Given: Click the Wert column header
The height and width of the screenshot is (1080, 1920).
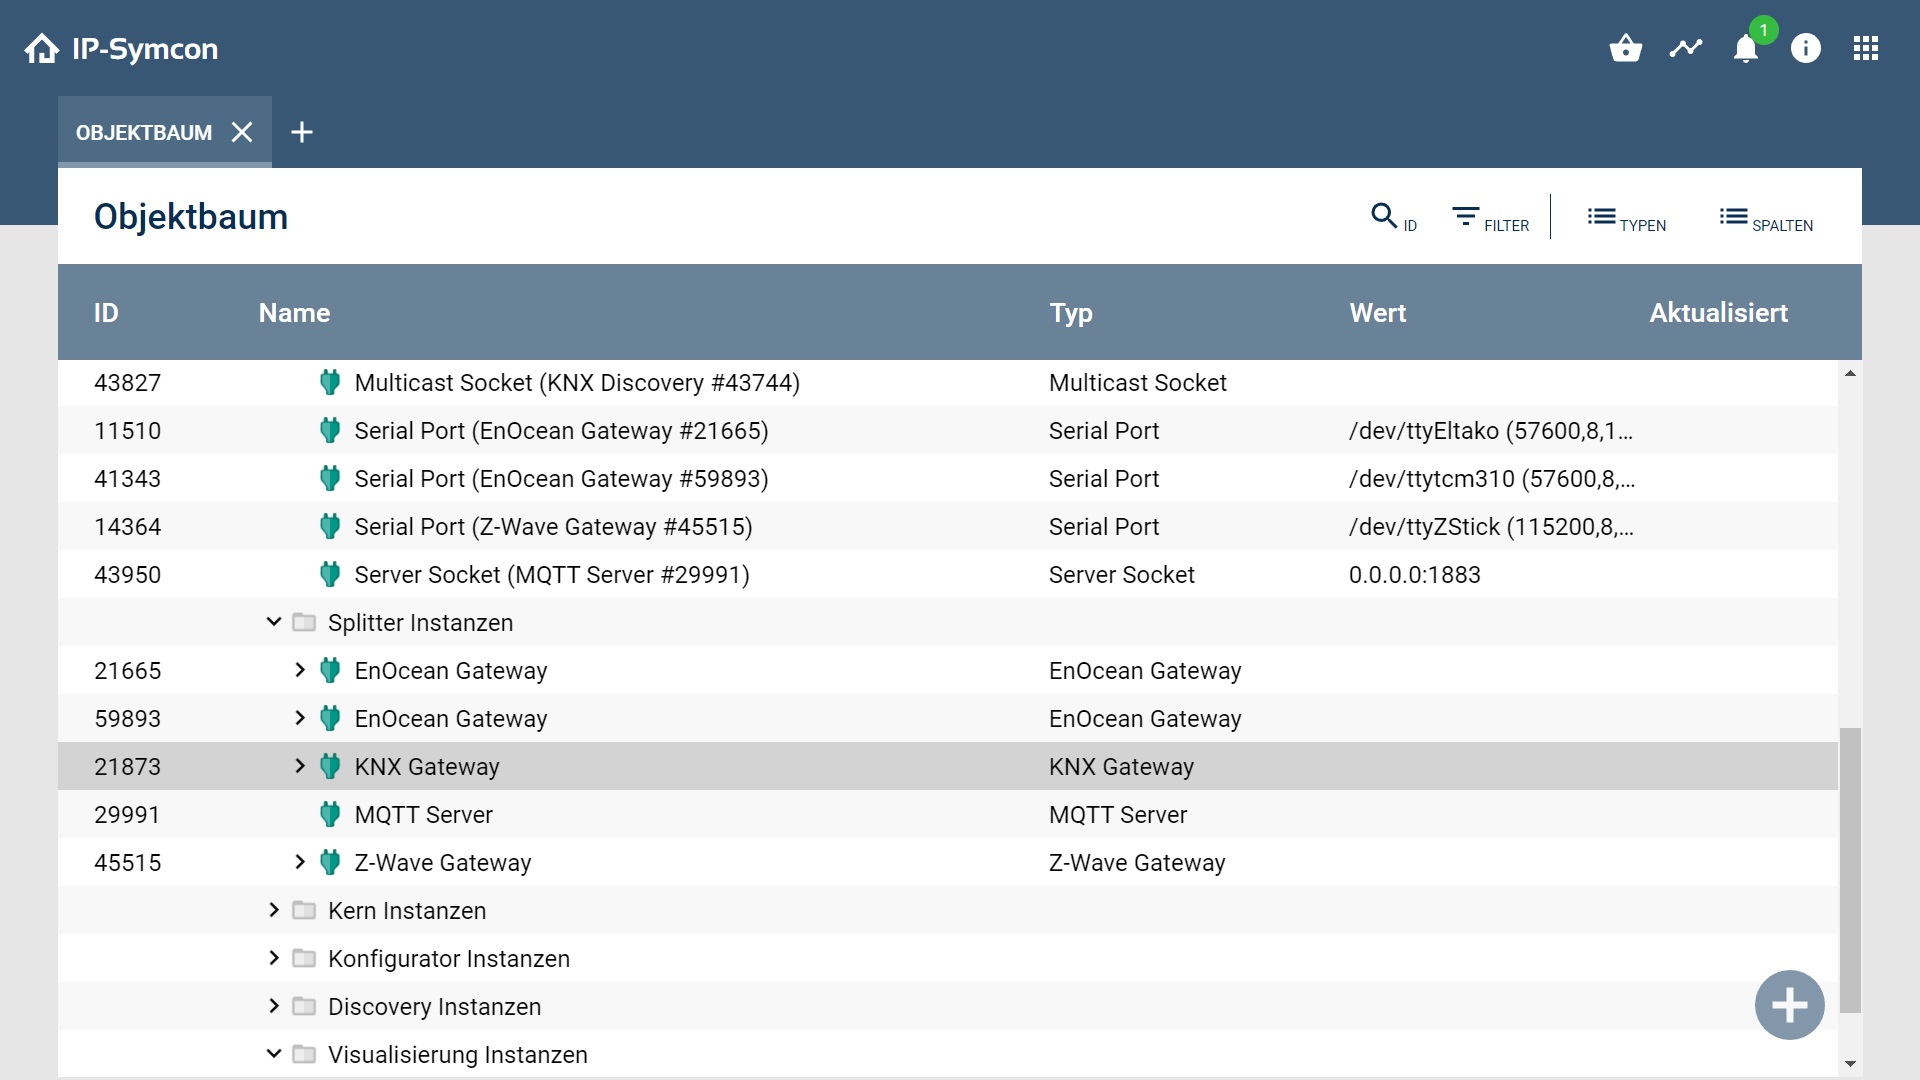Looking at the screenshot, I should pyautogui.click(x=1378, y=313).
